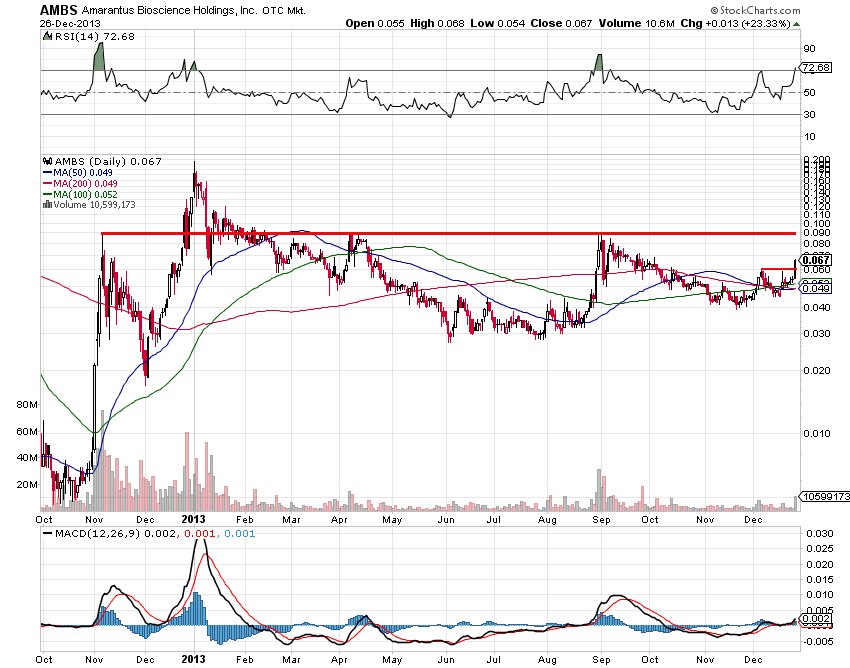Click the 72.68 RSI value tag on right axis

tap(816, 68)
